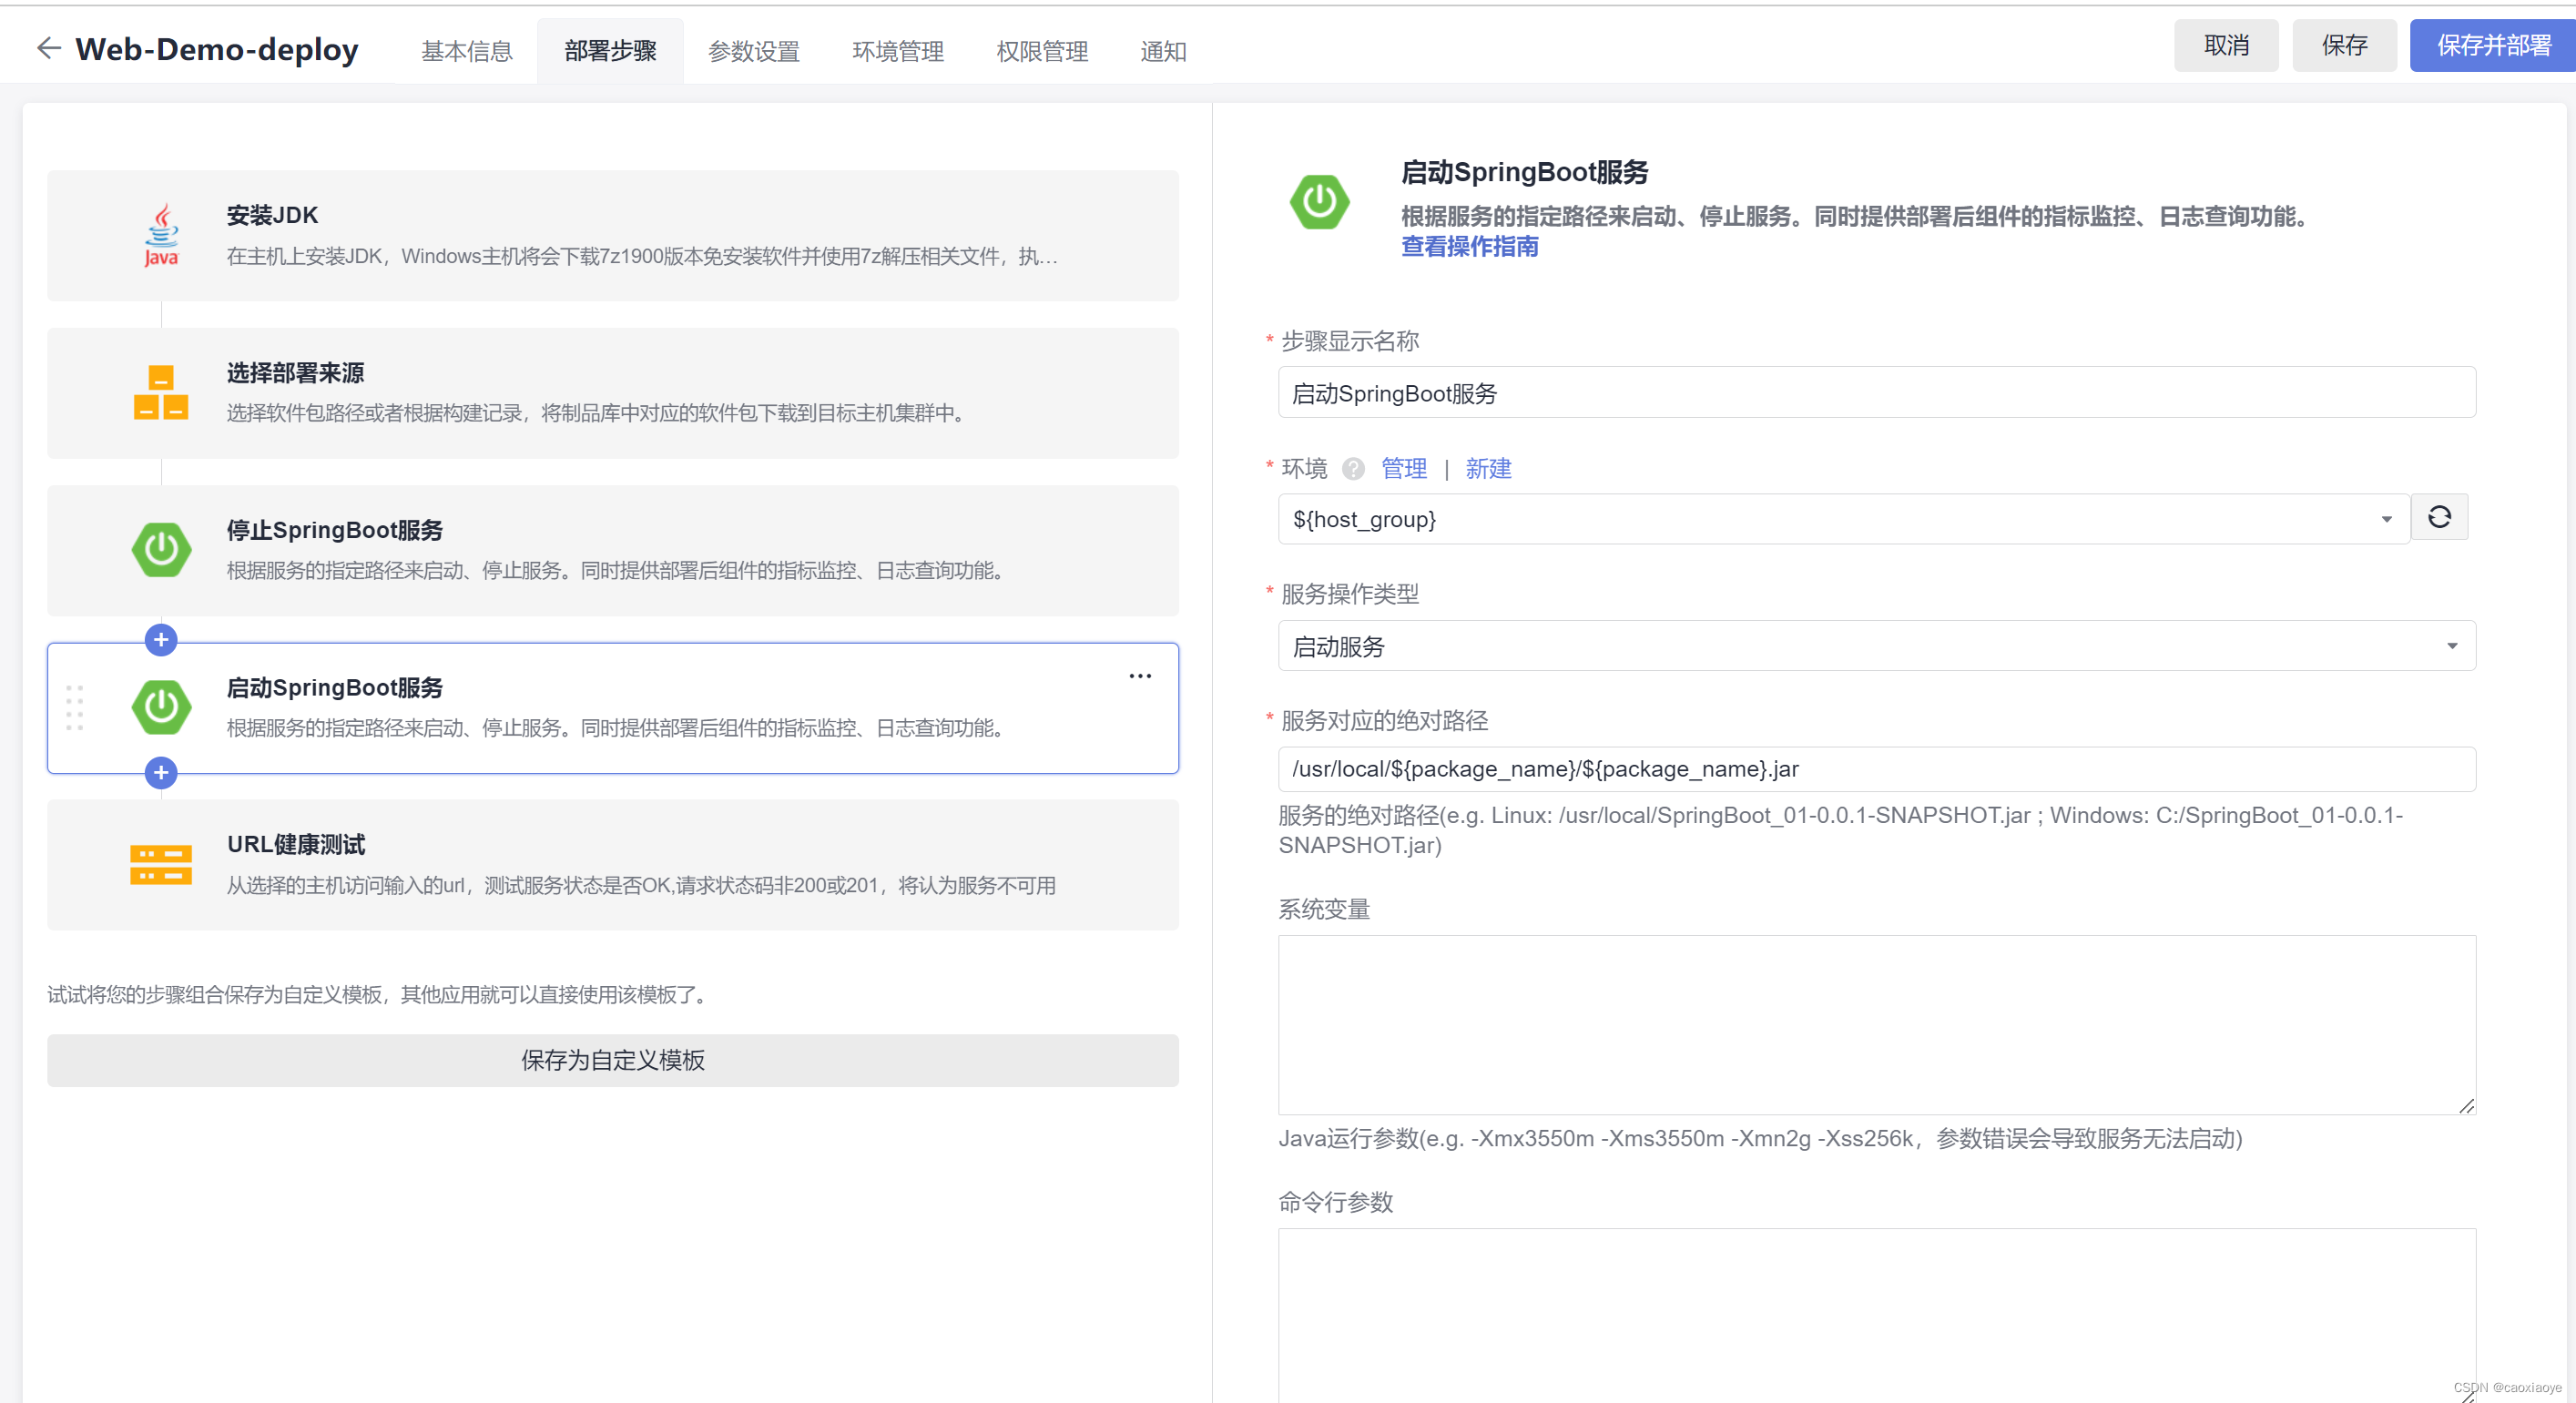The image size is (2576, 1403).
Task: Click the 新建 environment link
Action: click(1487, 468)
